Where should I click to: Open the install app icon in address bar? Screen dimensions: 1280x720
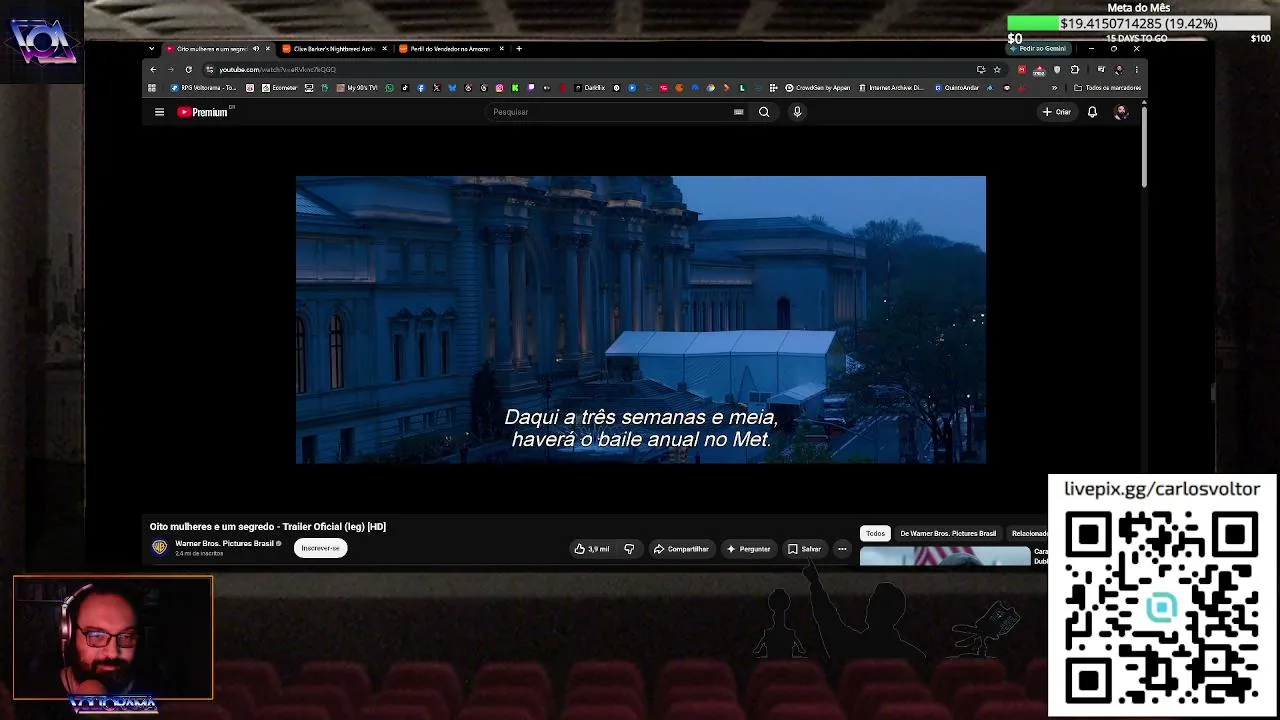point(981,69)
